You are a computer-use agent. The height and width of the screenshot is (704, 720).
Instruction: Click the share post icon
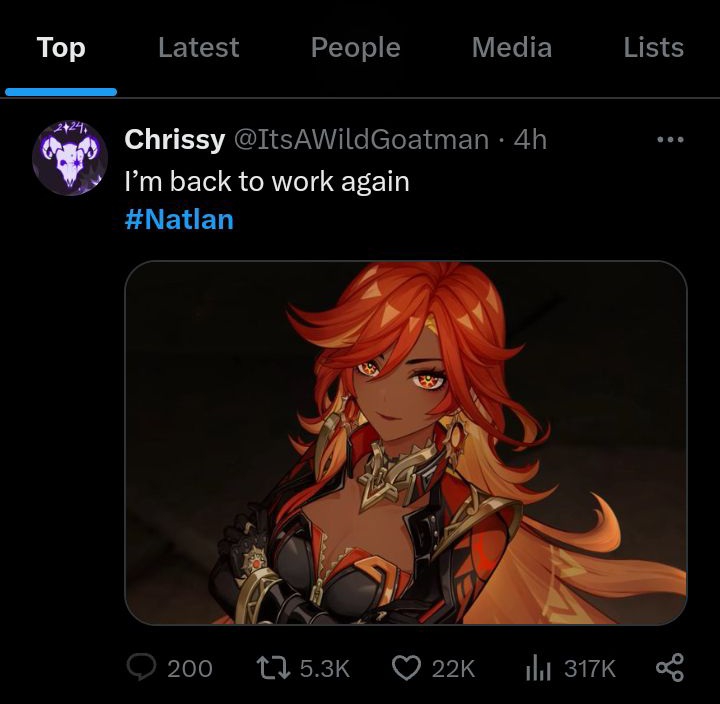click(668, 667)
